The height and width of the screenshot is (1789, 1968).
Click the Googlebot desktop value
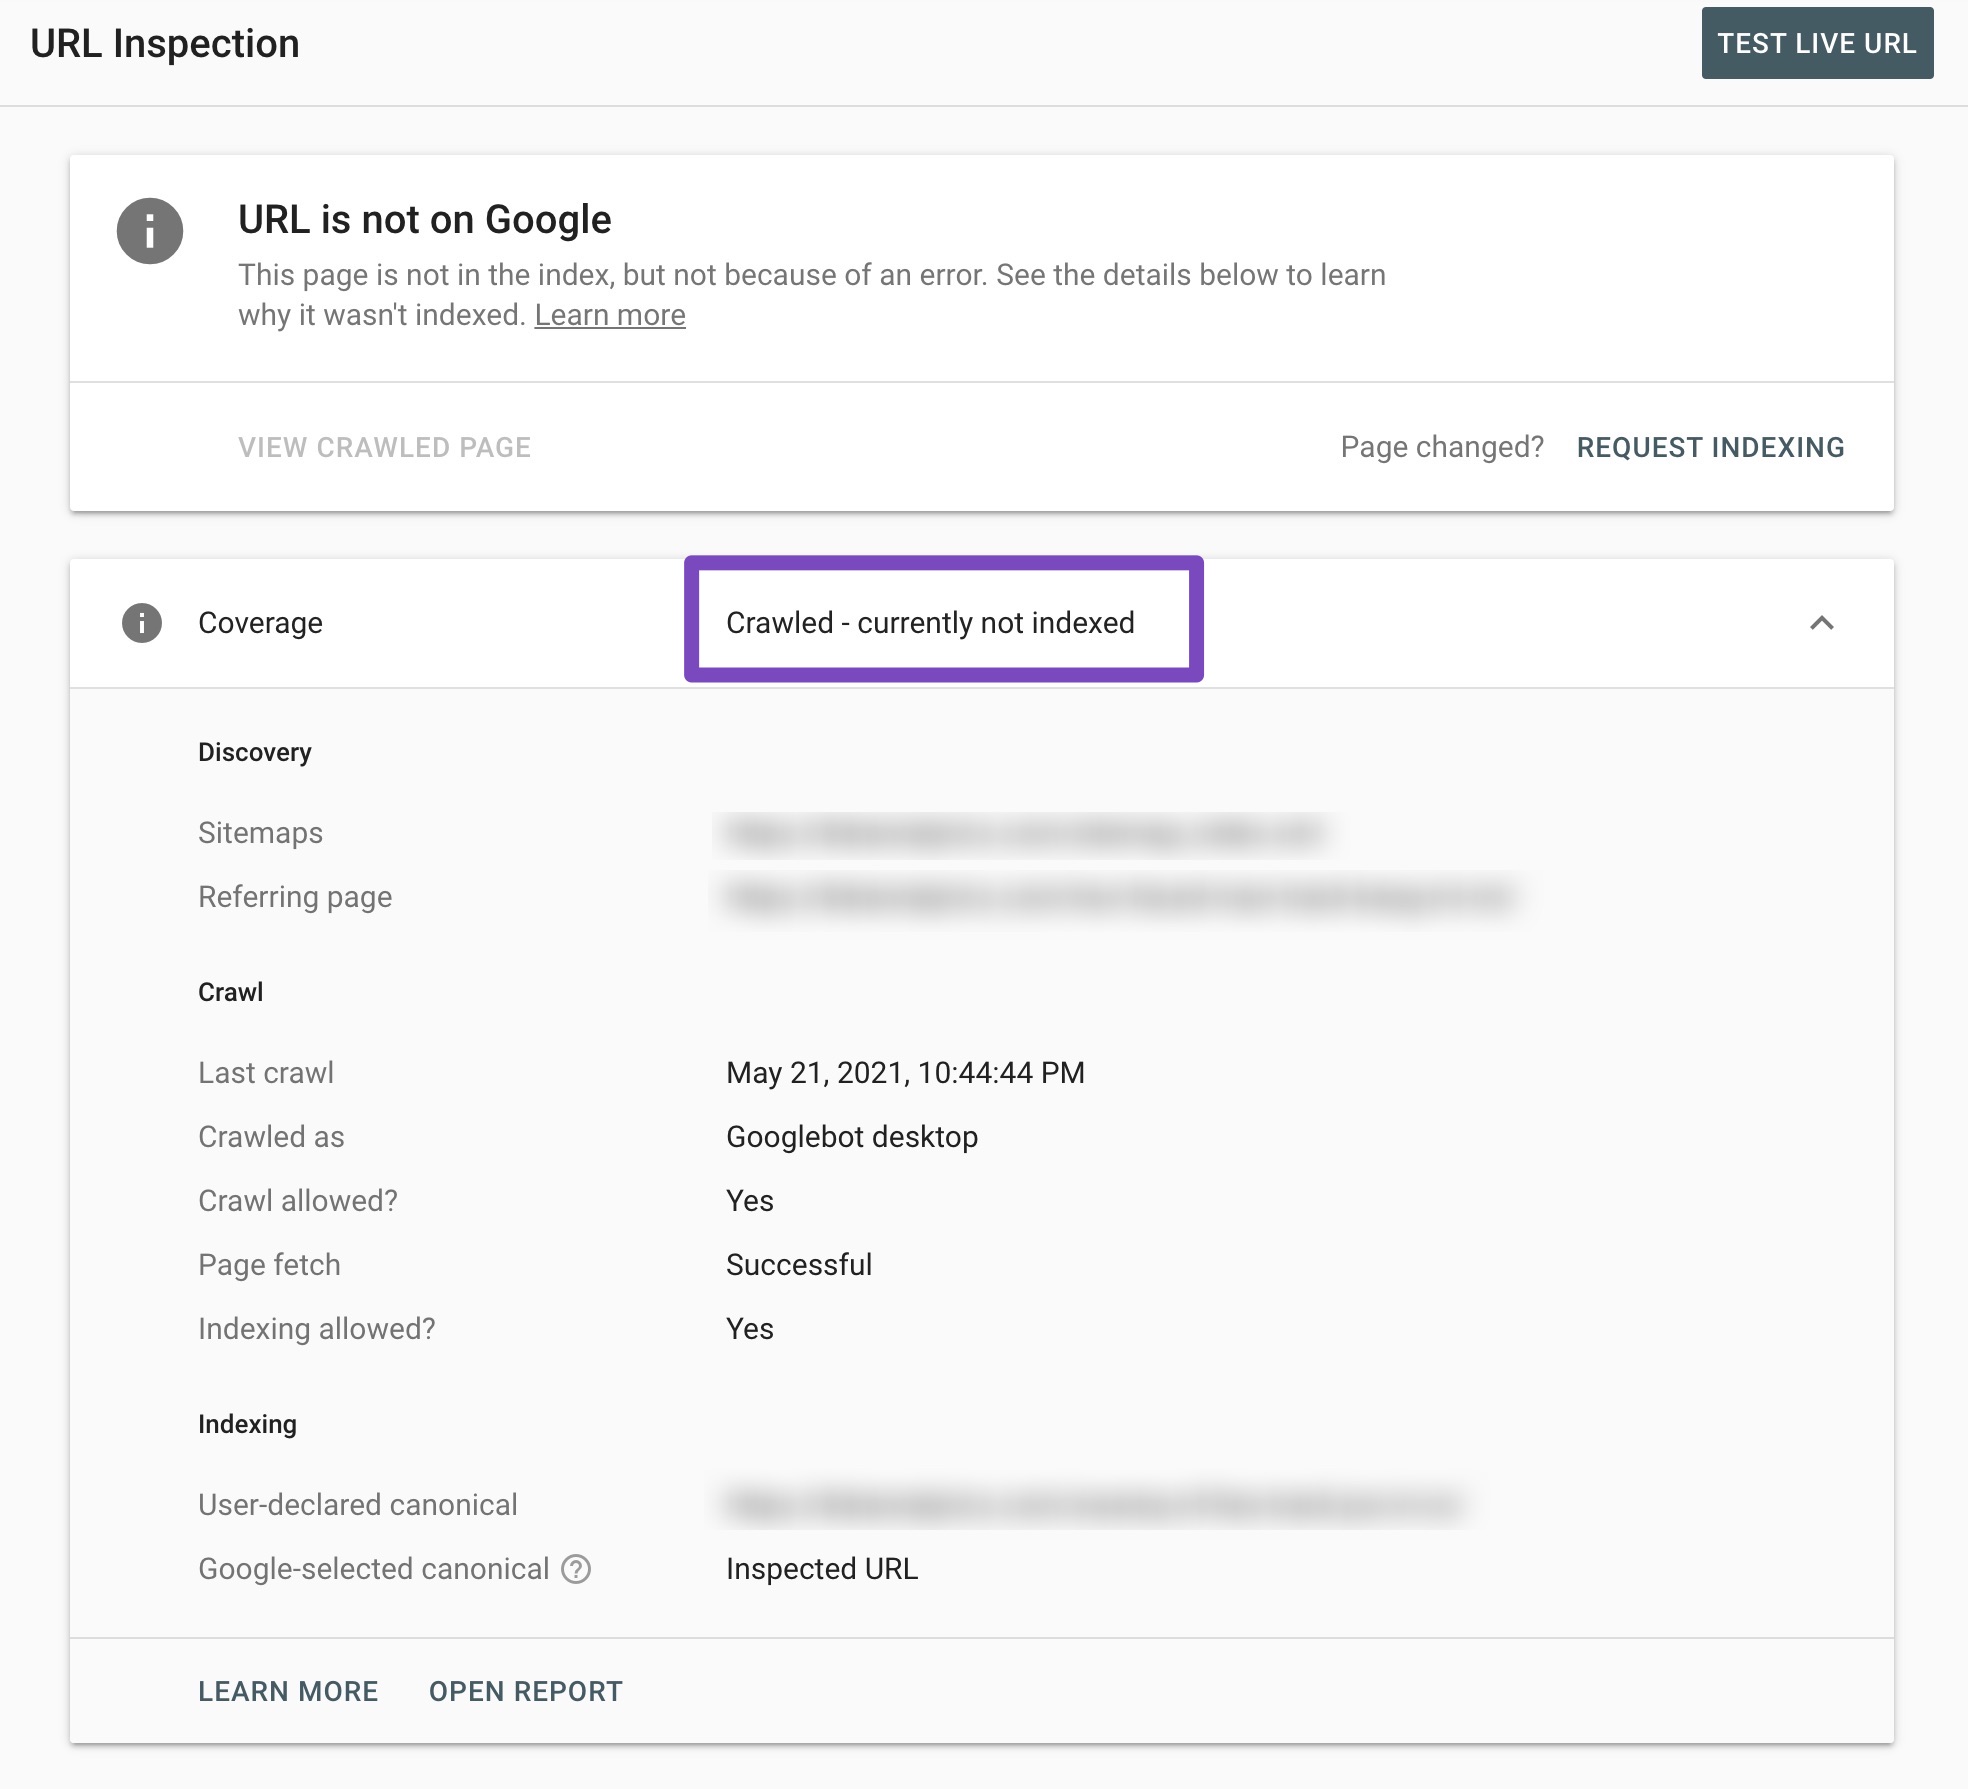coord(851,1137)
